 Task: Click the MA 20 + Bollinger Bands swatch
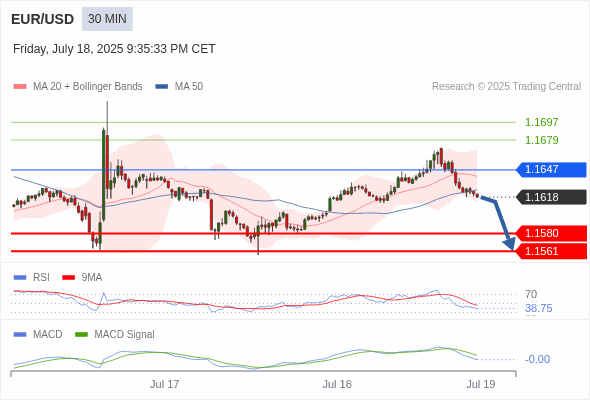click(20, 87)
